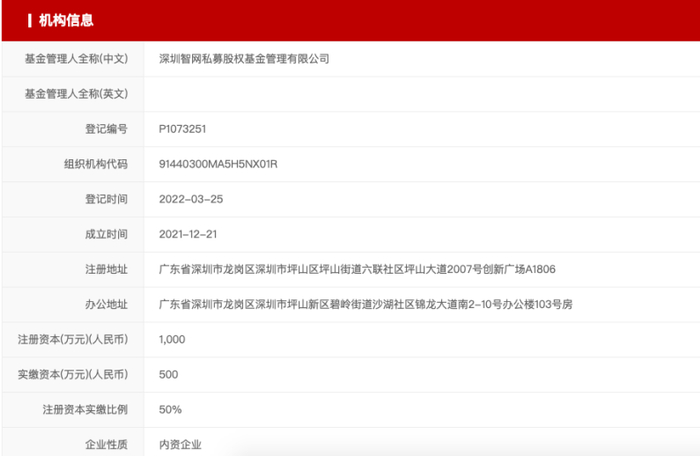Click the 注册地址 label

click(106, 269)
